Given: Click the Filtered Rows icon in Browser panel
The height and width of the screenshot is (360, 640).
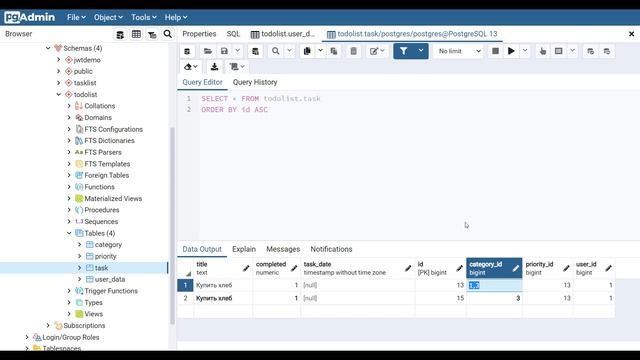Looking at the screenshot, I should (152, 34).
